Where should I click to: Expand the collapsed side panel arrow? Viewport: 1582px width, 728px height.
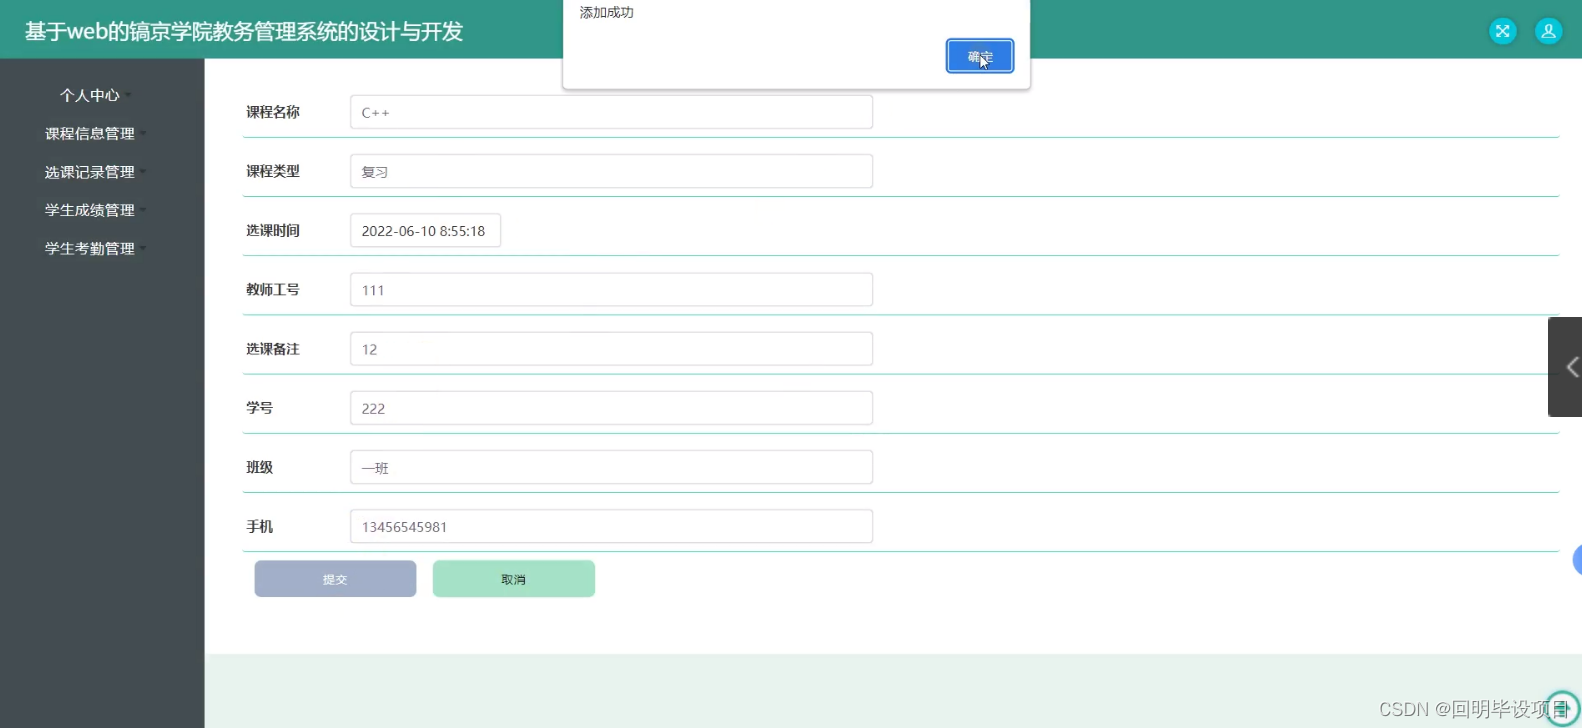[x=1567, y=367]
